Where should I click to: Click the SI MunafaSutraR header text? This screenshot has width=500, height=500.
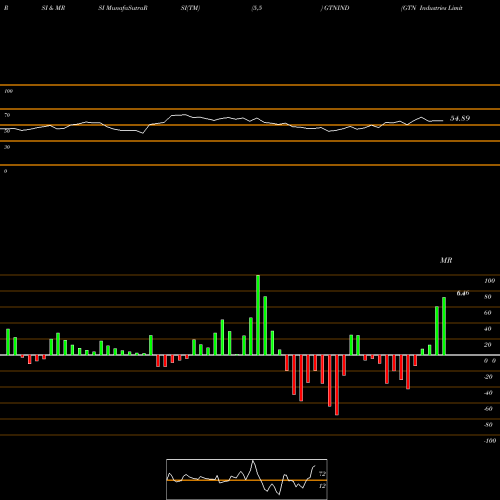click(x=123, y=8)
